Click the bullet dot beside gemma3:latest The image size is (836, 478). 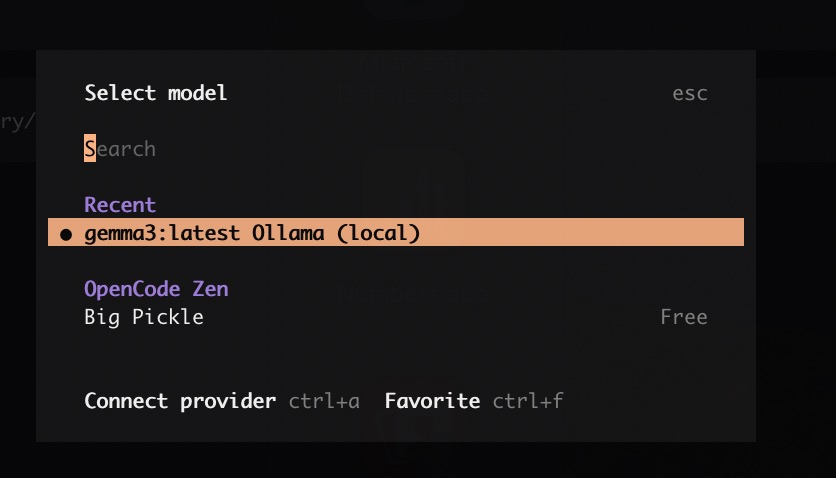(66, 234)
